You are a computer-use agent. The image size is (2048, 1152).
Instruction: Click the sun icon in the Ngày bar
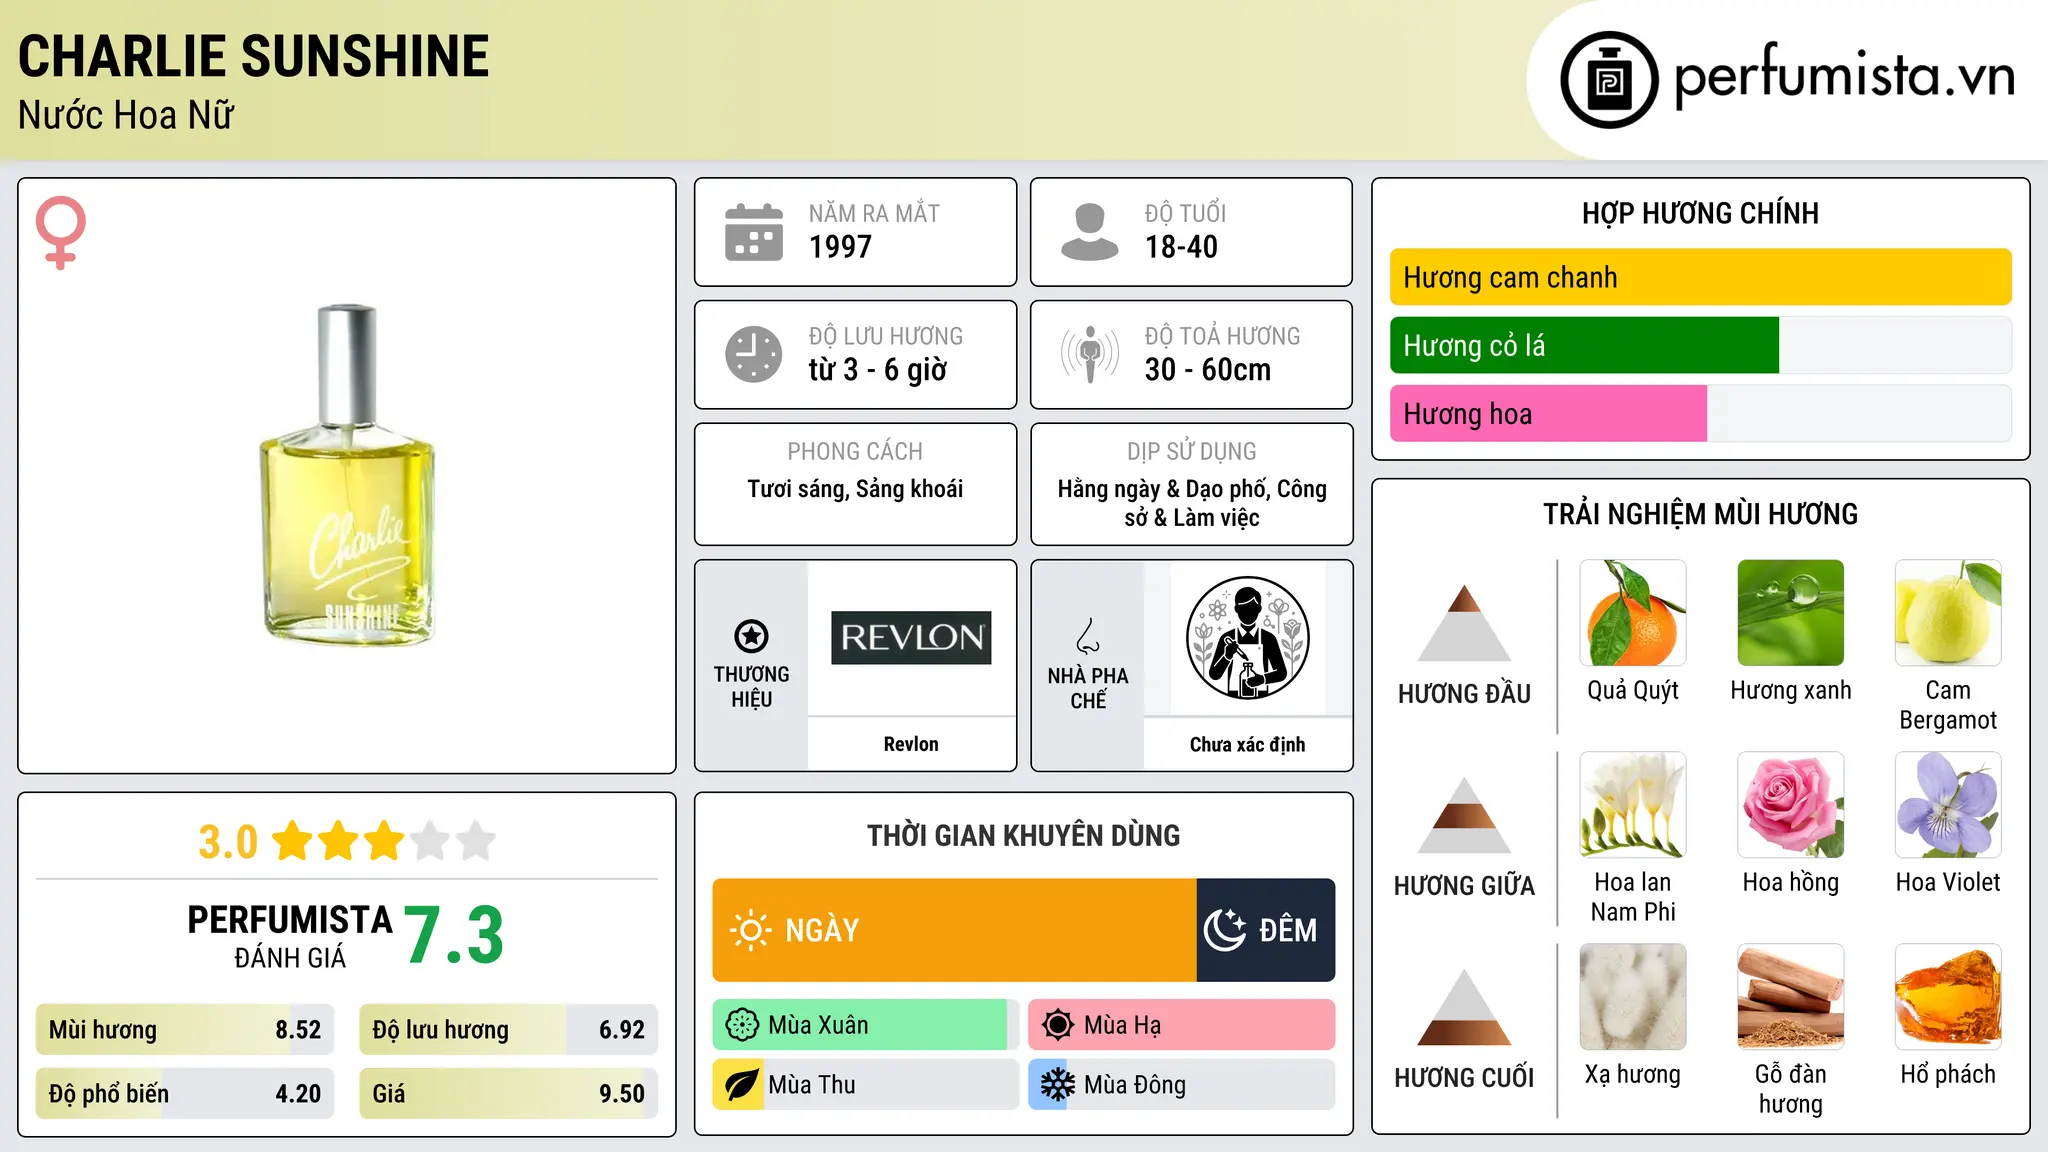(750, 930)
